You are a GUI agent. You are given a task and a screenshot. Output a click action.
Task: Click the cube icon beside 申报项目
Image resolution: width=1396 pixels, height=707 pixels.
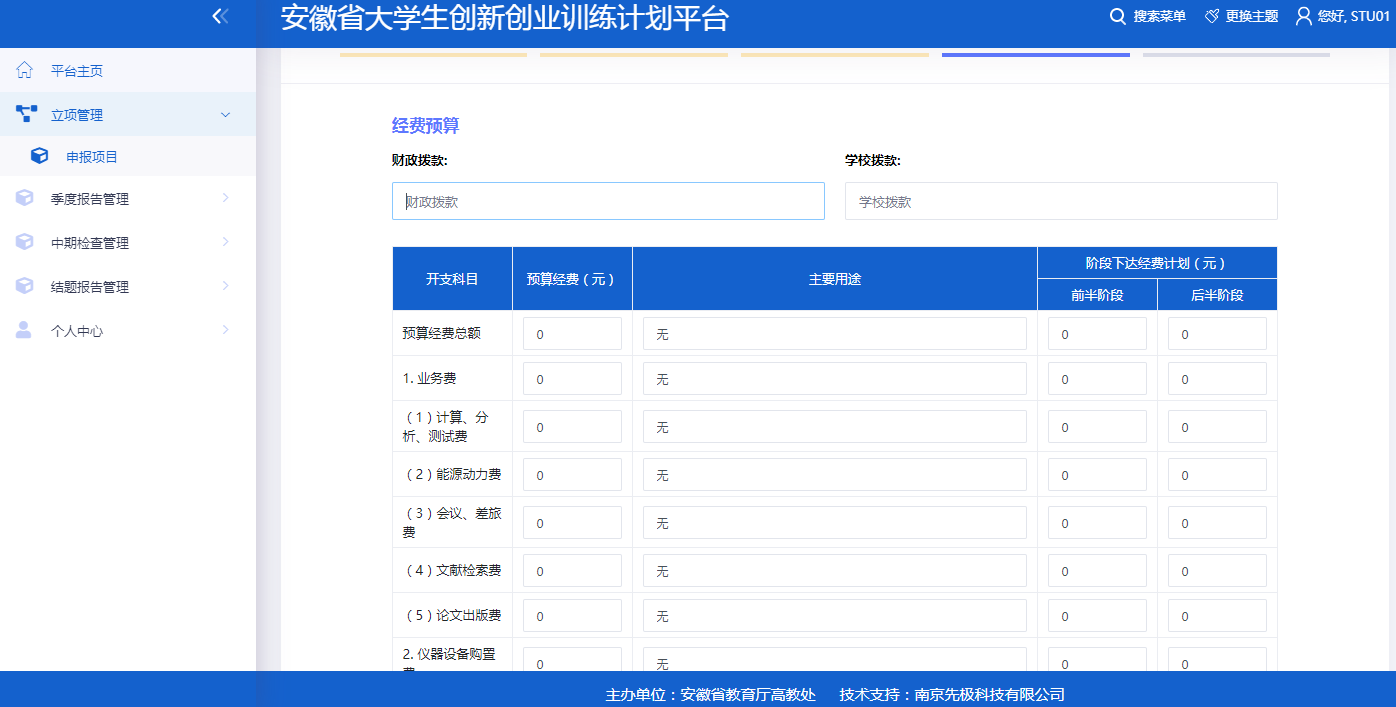click(40, 157)
